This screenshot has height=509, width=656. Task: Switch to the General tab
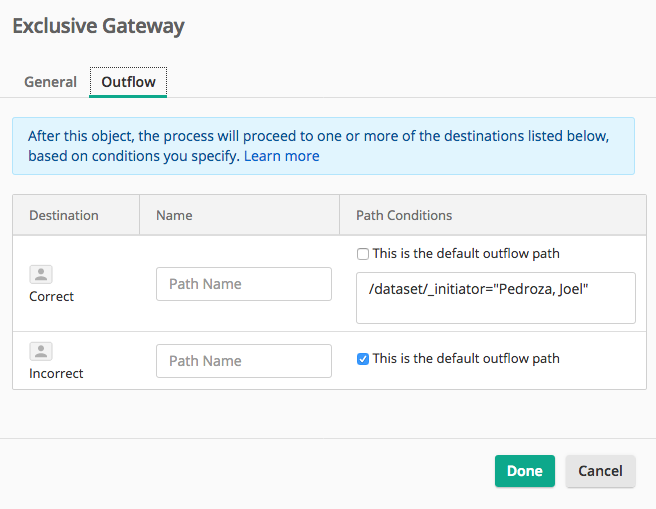[50, 82]
